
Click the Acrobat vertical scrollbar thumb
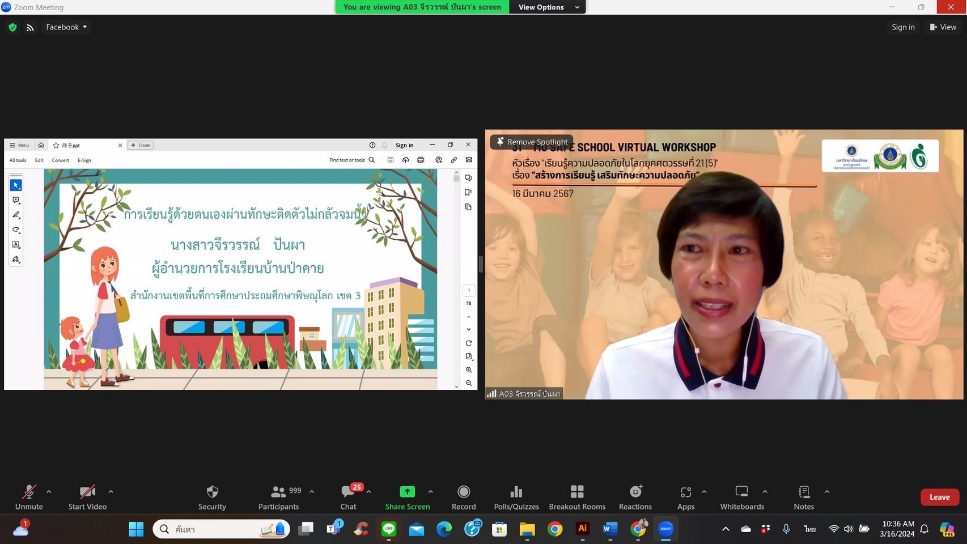coord(456,178)
